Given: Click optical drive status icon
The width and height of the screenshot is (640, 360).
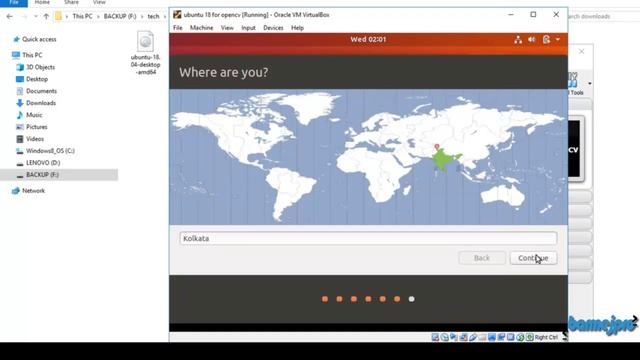Looking at the screenshot, I should (x=444, y=337).
